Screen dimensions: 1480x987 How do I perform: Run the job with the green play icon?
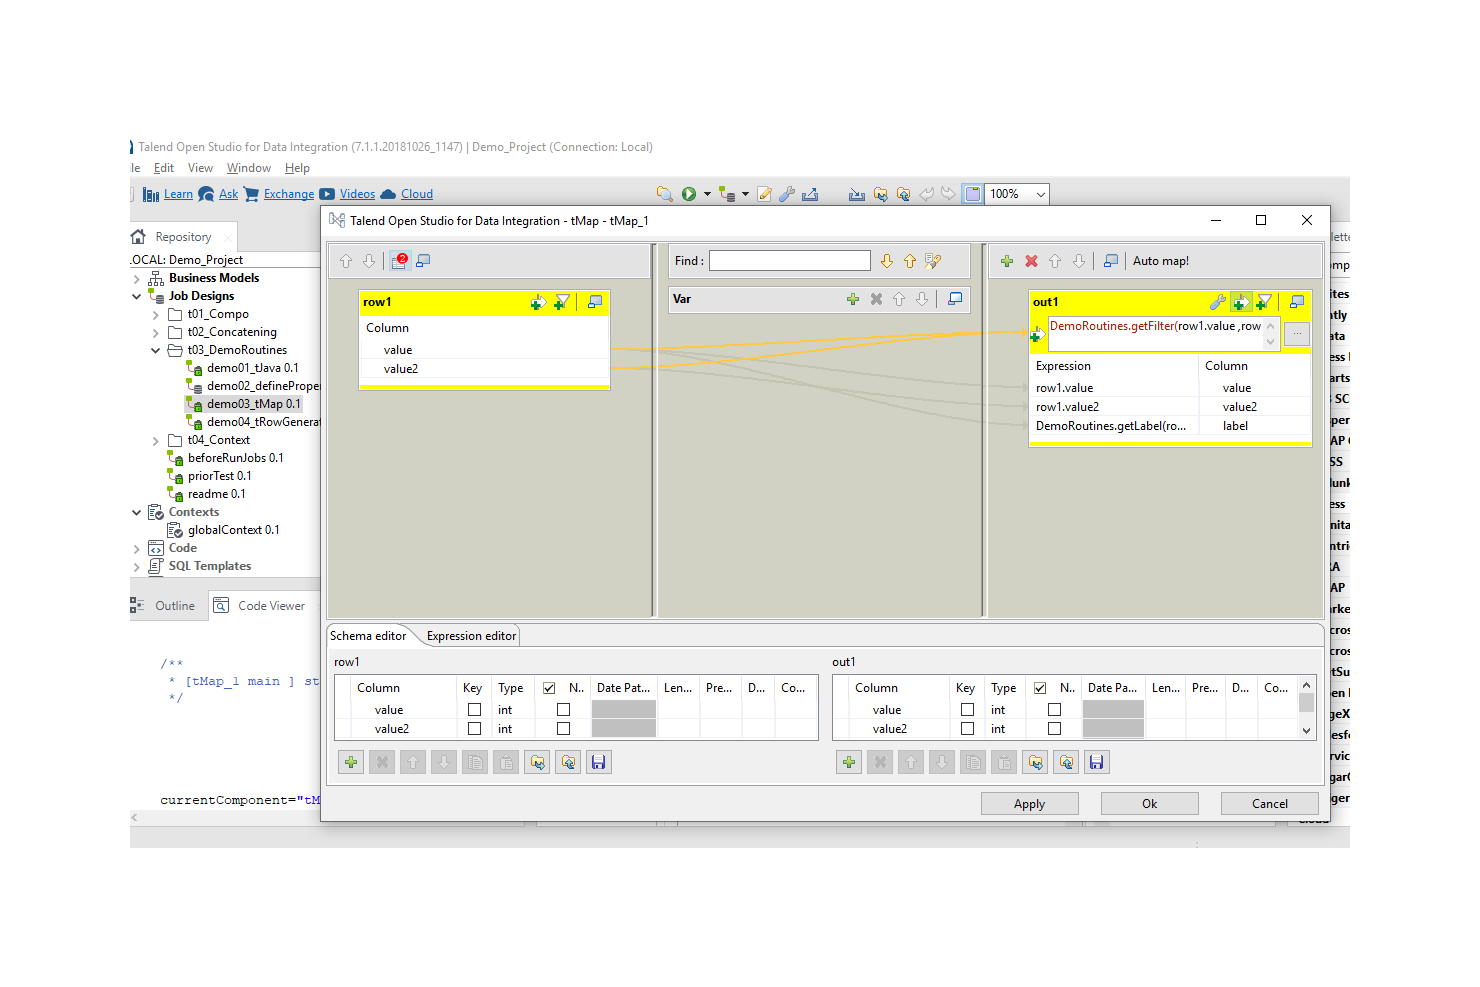(x=691, y=193)
